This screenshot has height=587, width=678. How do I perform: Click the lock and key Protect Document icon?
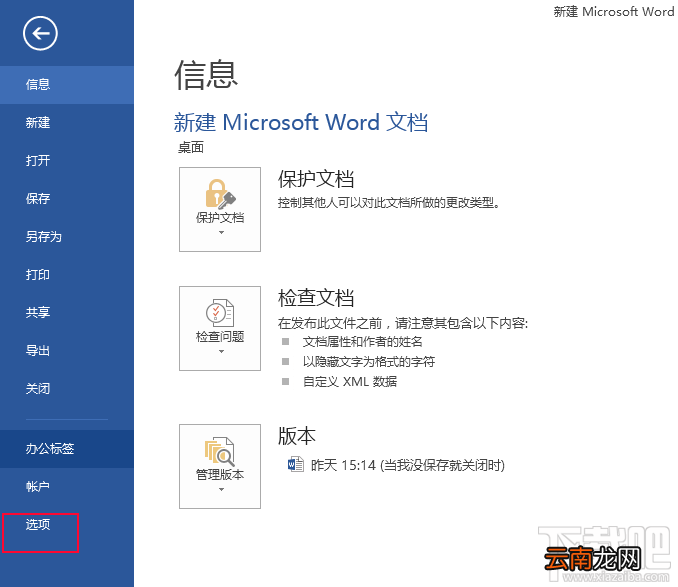point(220,194)
